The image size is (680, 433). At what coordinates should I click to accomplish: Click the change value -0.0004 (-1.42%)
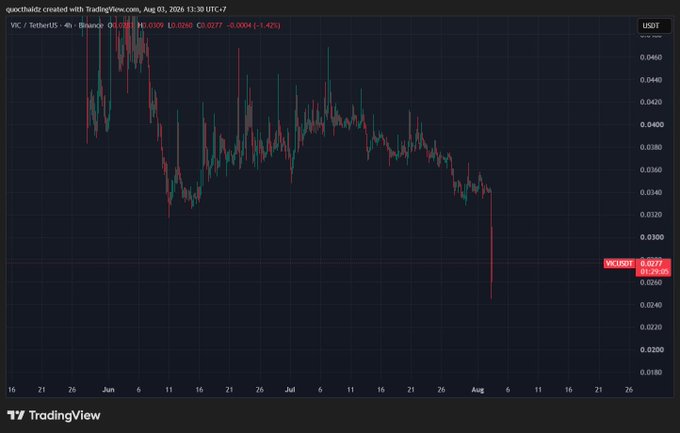point(253,26)
